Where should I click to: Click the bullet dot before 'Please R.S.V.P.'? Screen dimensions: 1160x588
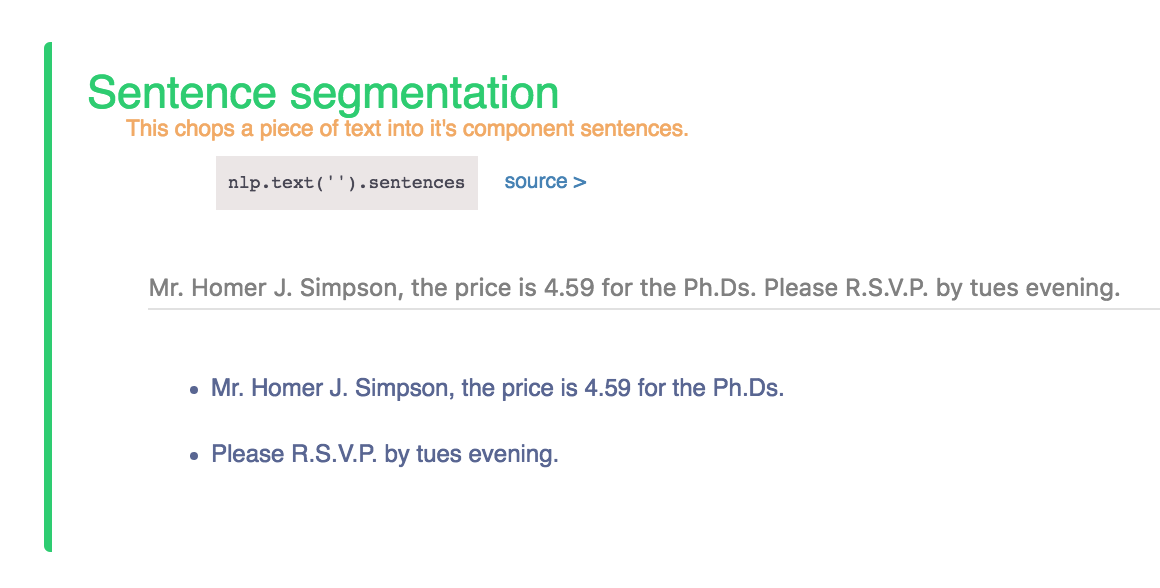pyautogui.click(x=194, y=456)
